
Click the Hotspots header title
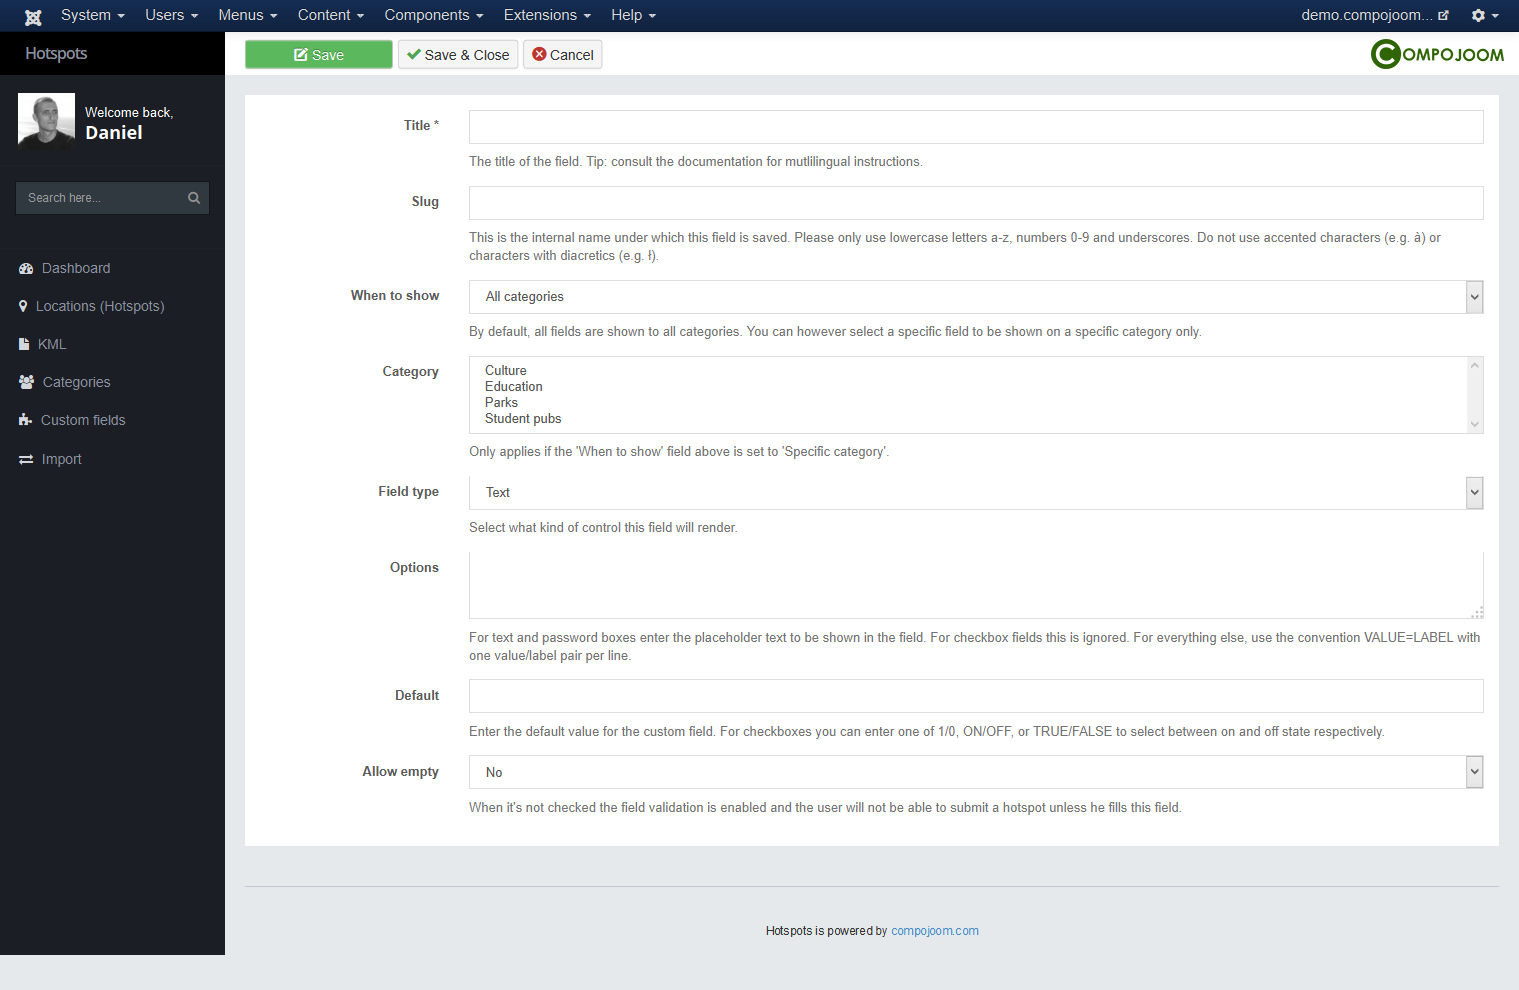[56, 53]
